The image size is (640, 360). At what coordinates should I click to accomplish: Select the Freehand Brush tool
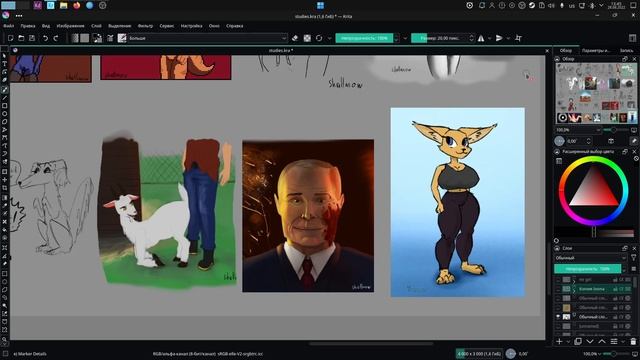pyautogui.click(x=4, y=89)
